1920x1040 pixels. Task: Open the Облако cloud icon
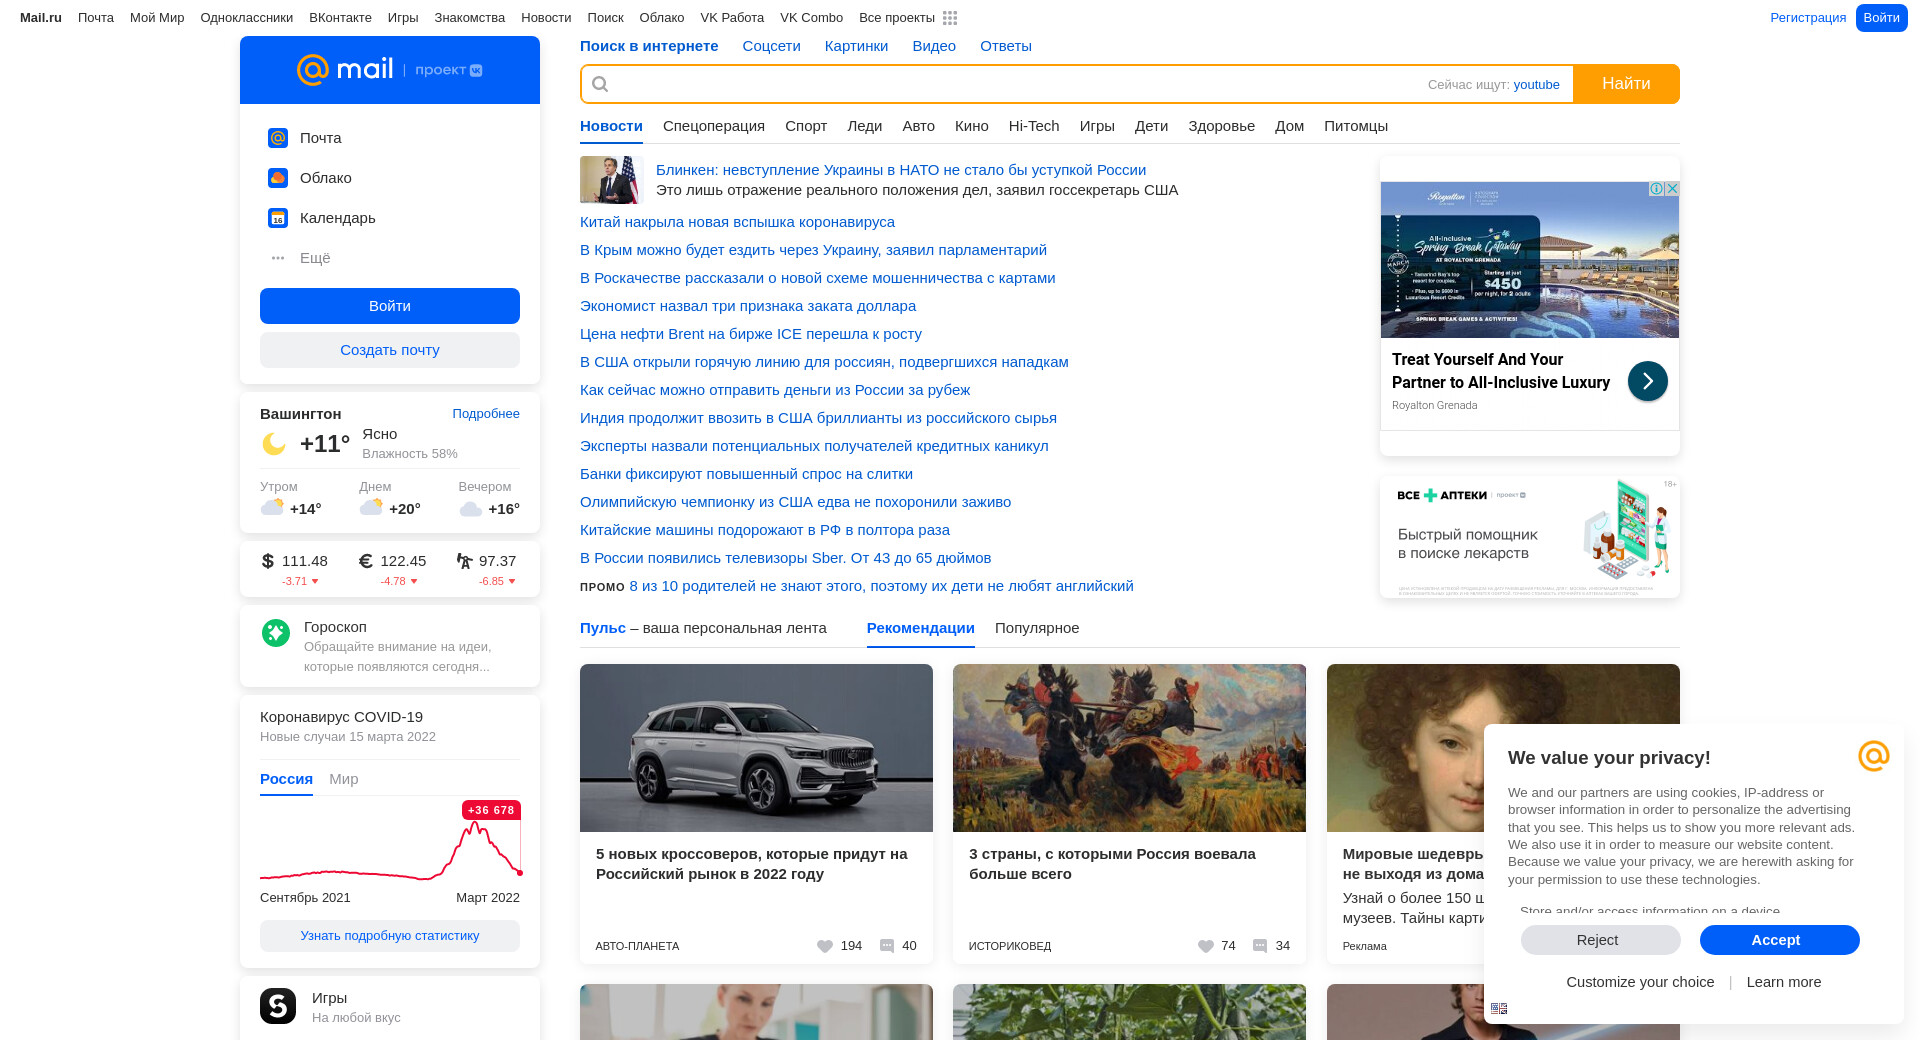(x=278, y=178)
